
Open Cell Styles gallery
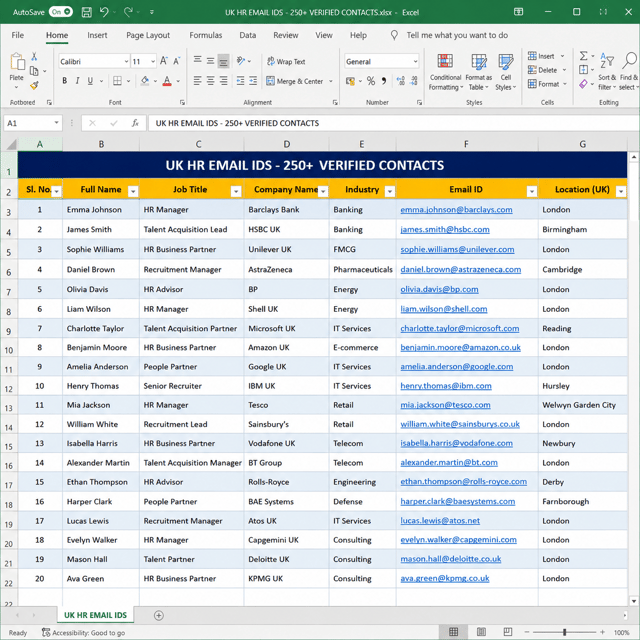pyautogui.click(x=506, y=72)
